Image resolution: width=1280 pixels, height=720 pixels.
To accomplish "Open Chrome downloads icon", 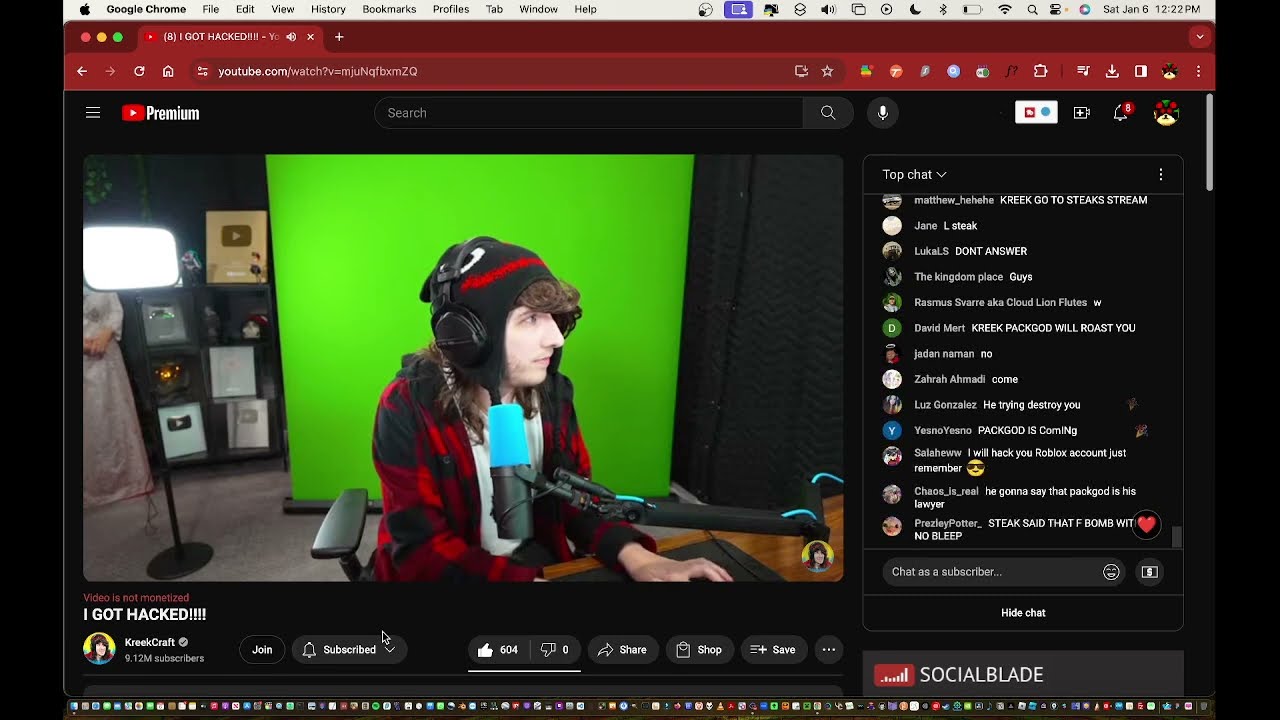I will pos(1112,71).
